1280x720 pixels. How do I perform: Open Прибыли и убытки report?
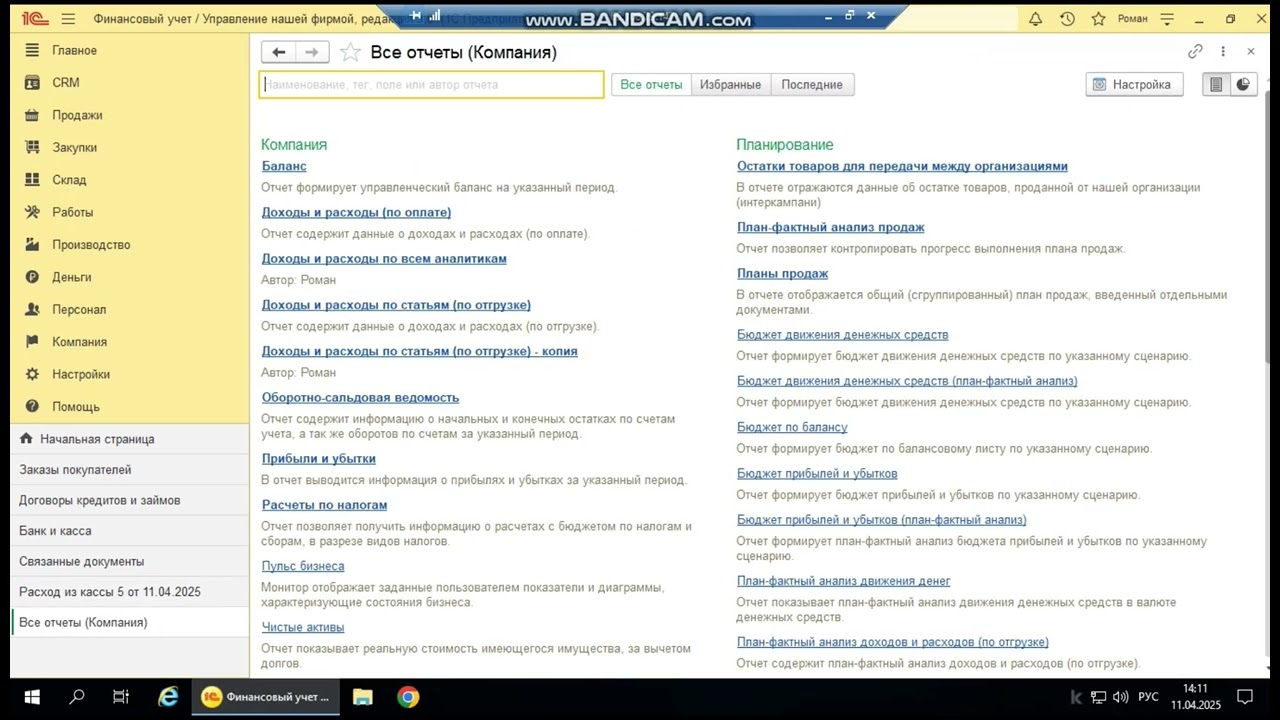tap(318, 458)
